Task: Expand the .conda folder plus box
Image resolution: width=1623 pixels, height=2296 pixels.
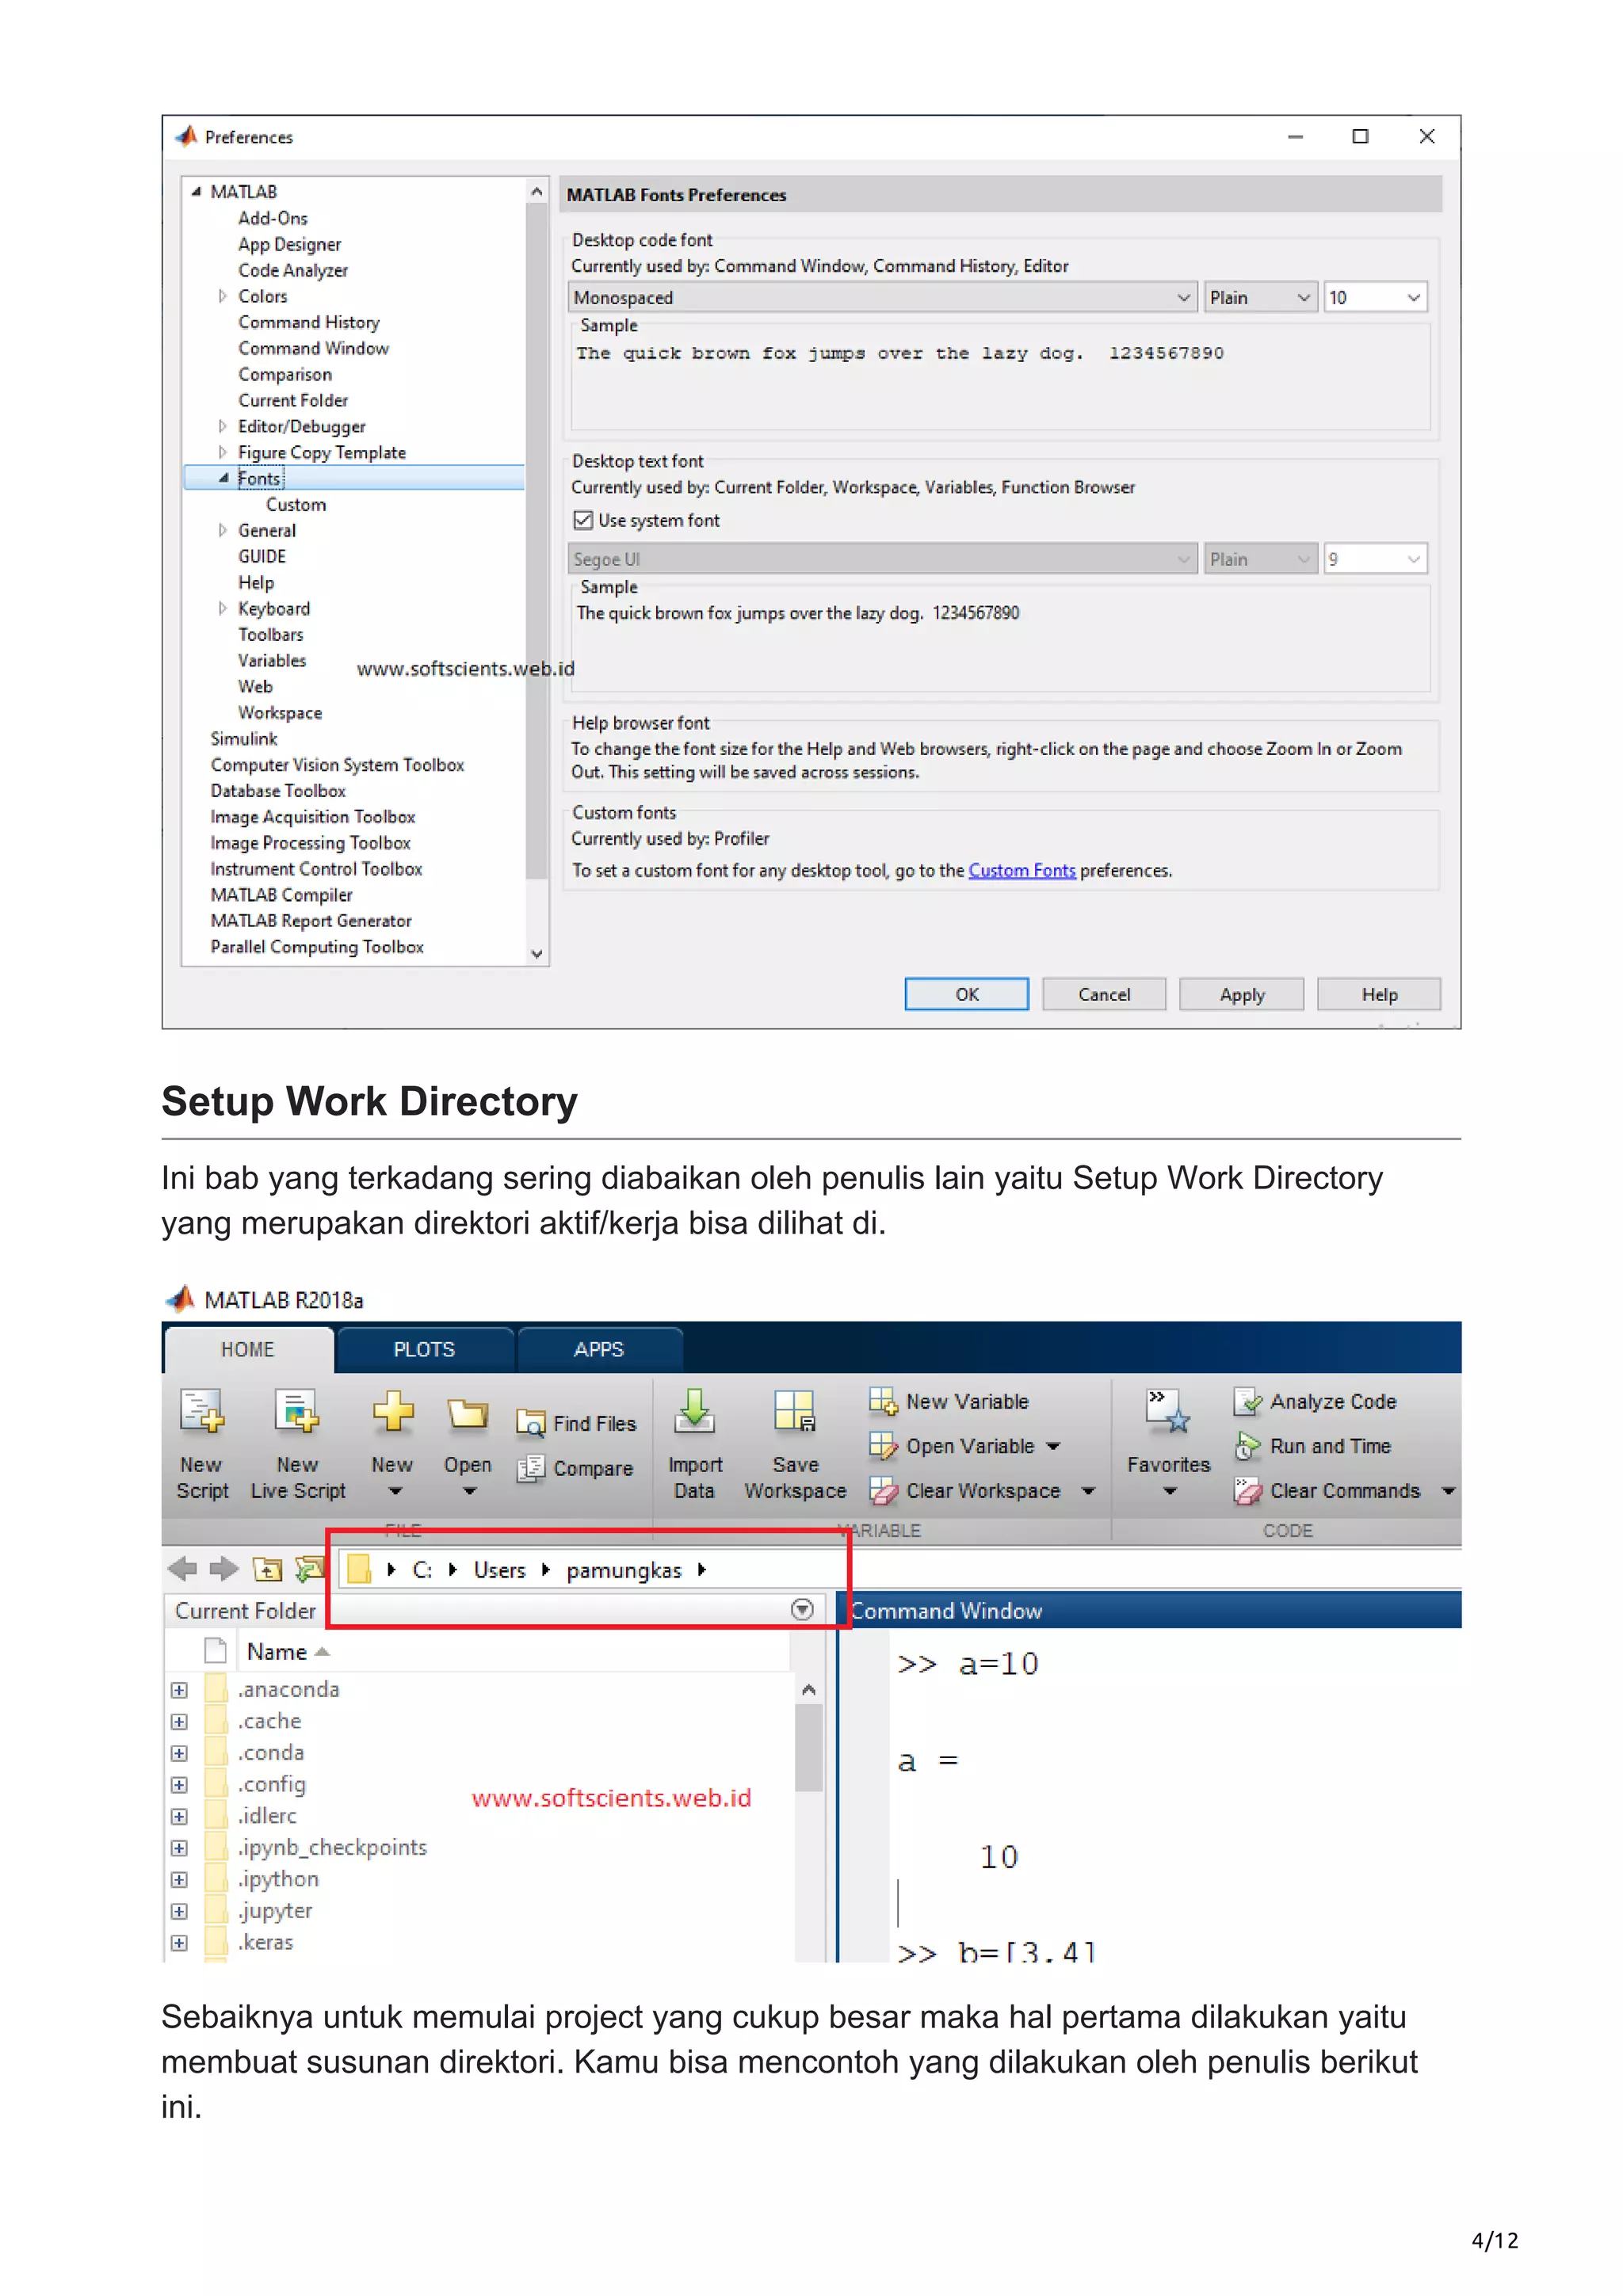Action: [x=179, y=1753]
